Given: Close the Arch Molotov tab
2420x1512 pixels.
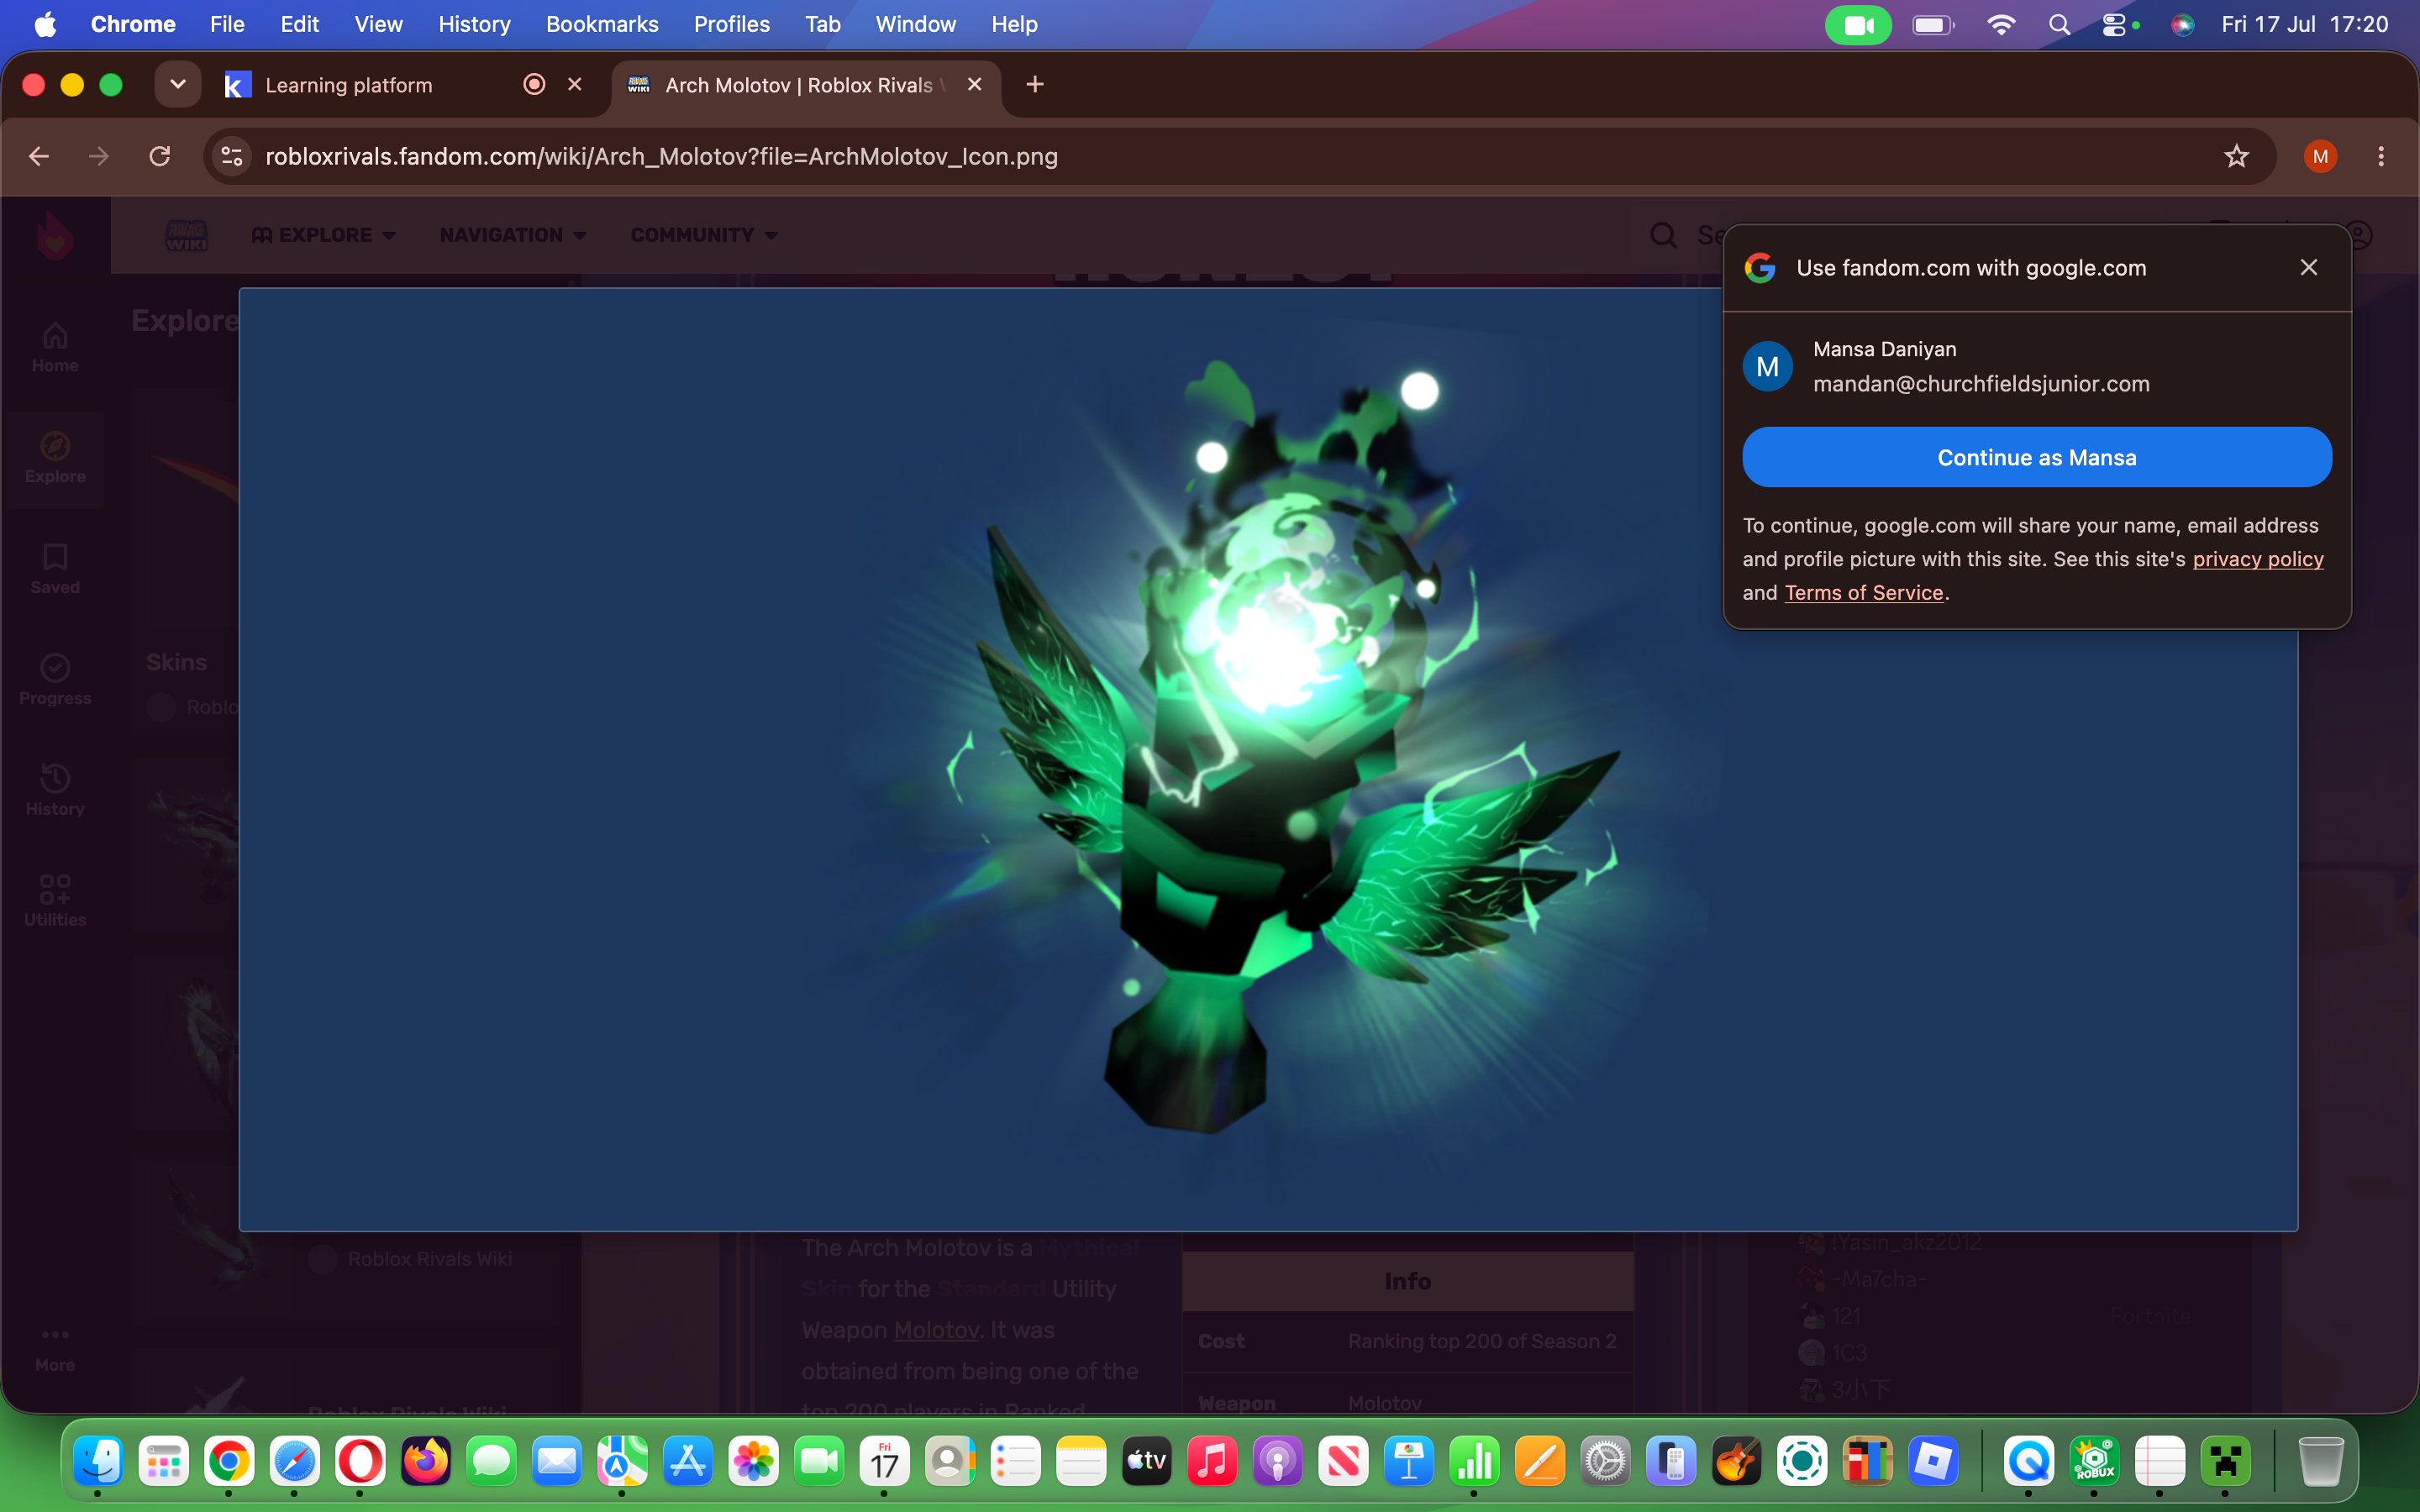Looking at the screenshot, I should click(x=975, y=85).
